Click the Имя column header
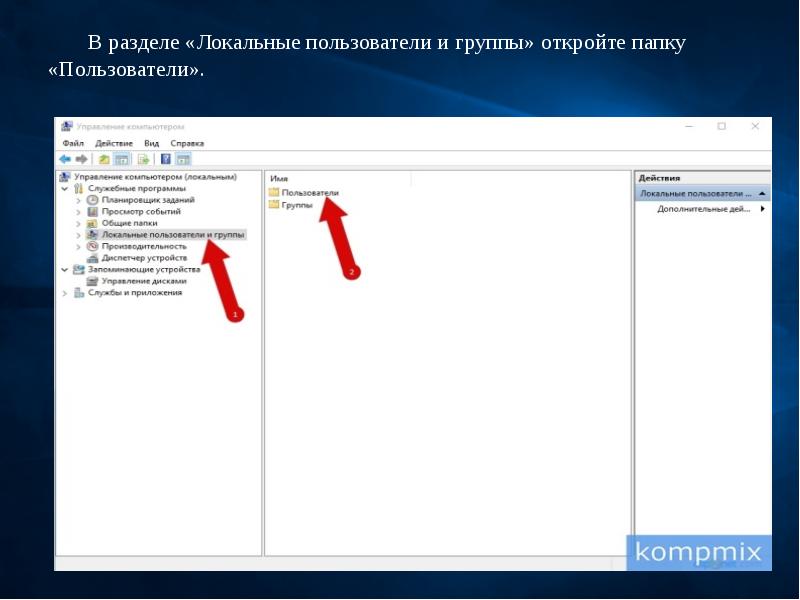The width and height of the screenshot is (800, 600). tap(279, 177)
